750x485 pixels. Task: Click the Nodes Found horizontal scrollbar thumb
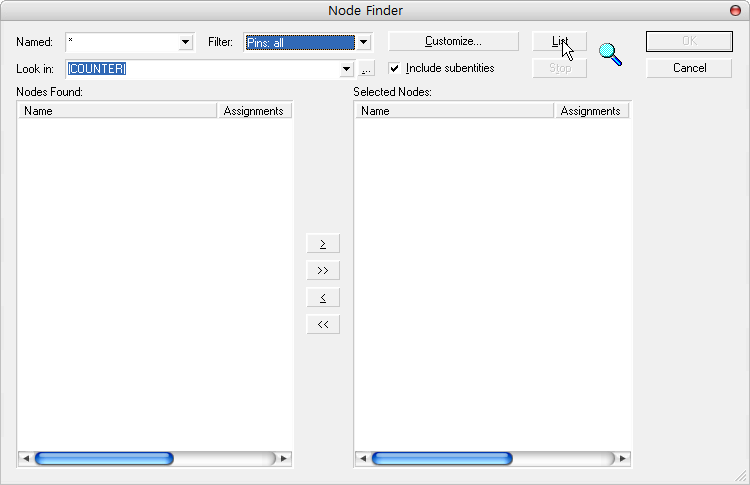pyautogui.click(x=104, y=458)
